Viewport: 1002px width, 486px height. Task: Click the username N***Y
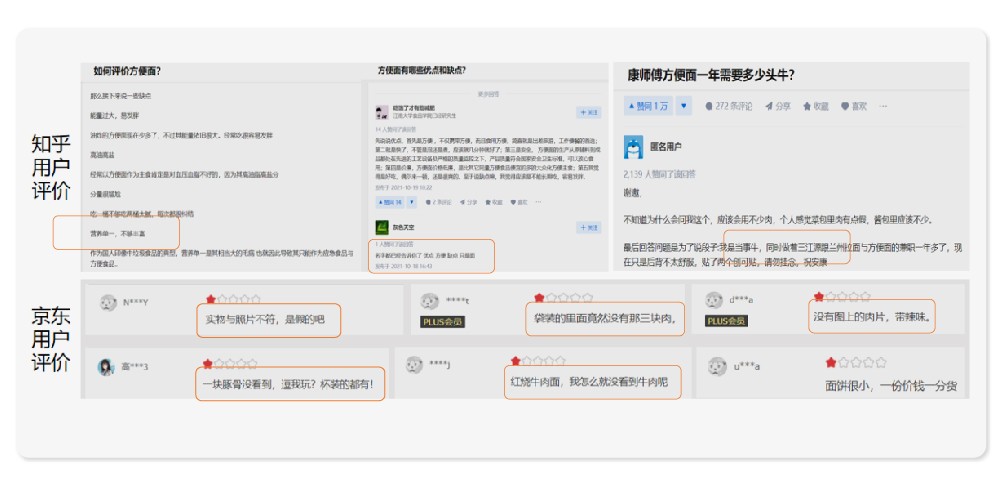tap(135, 303)
